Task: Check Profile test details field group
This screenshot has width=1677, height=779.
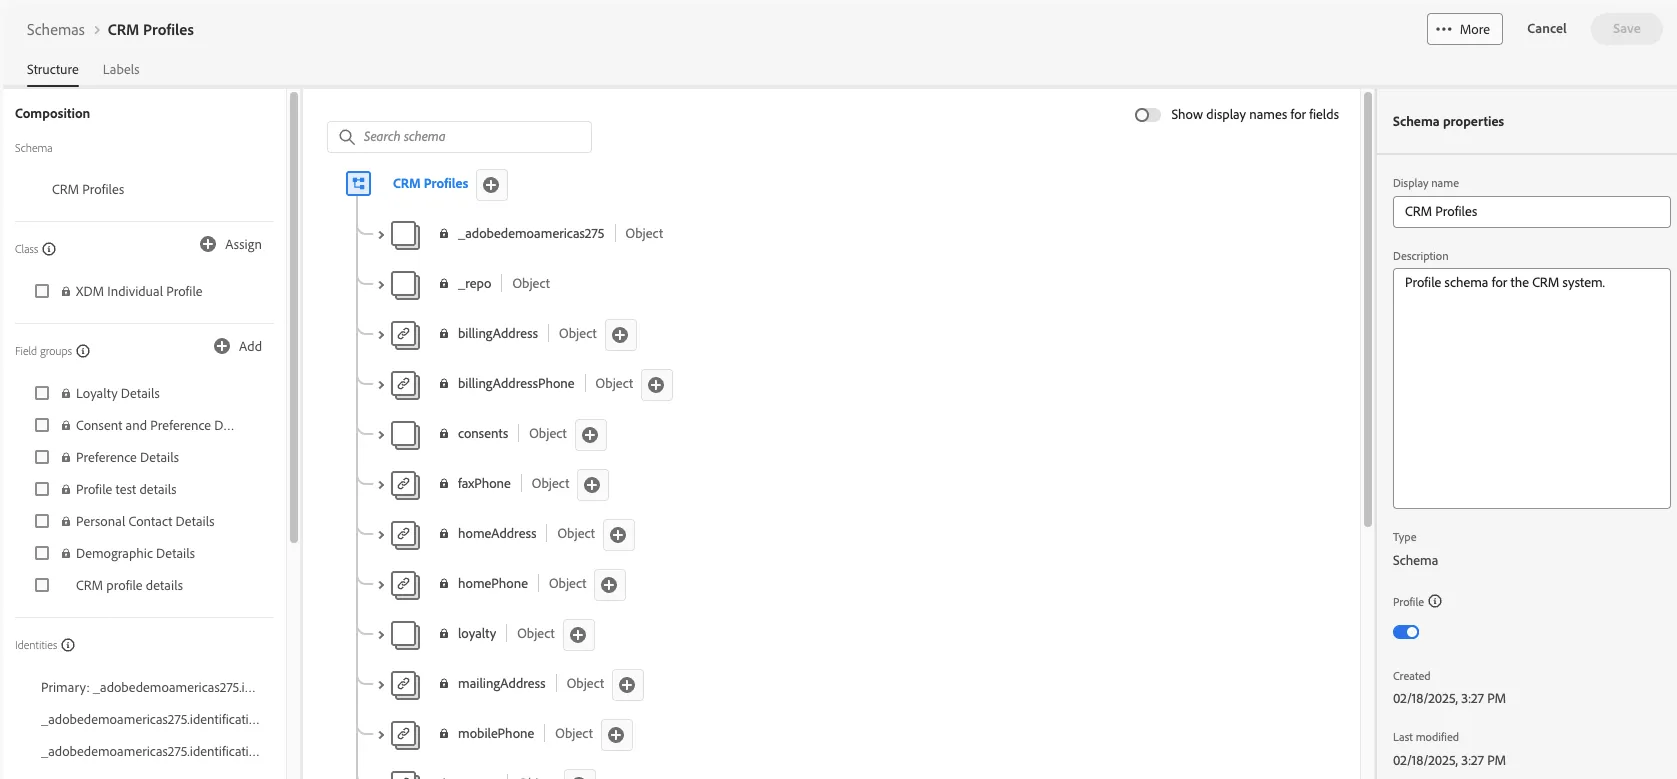Action: (42, 489)
